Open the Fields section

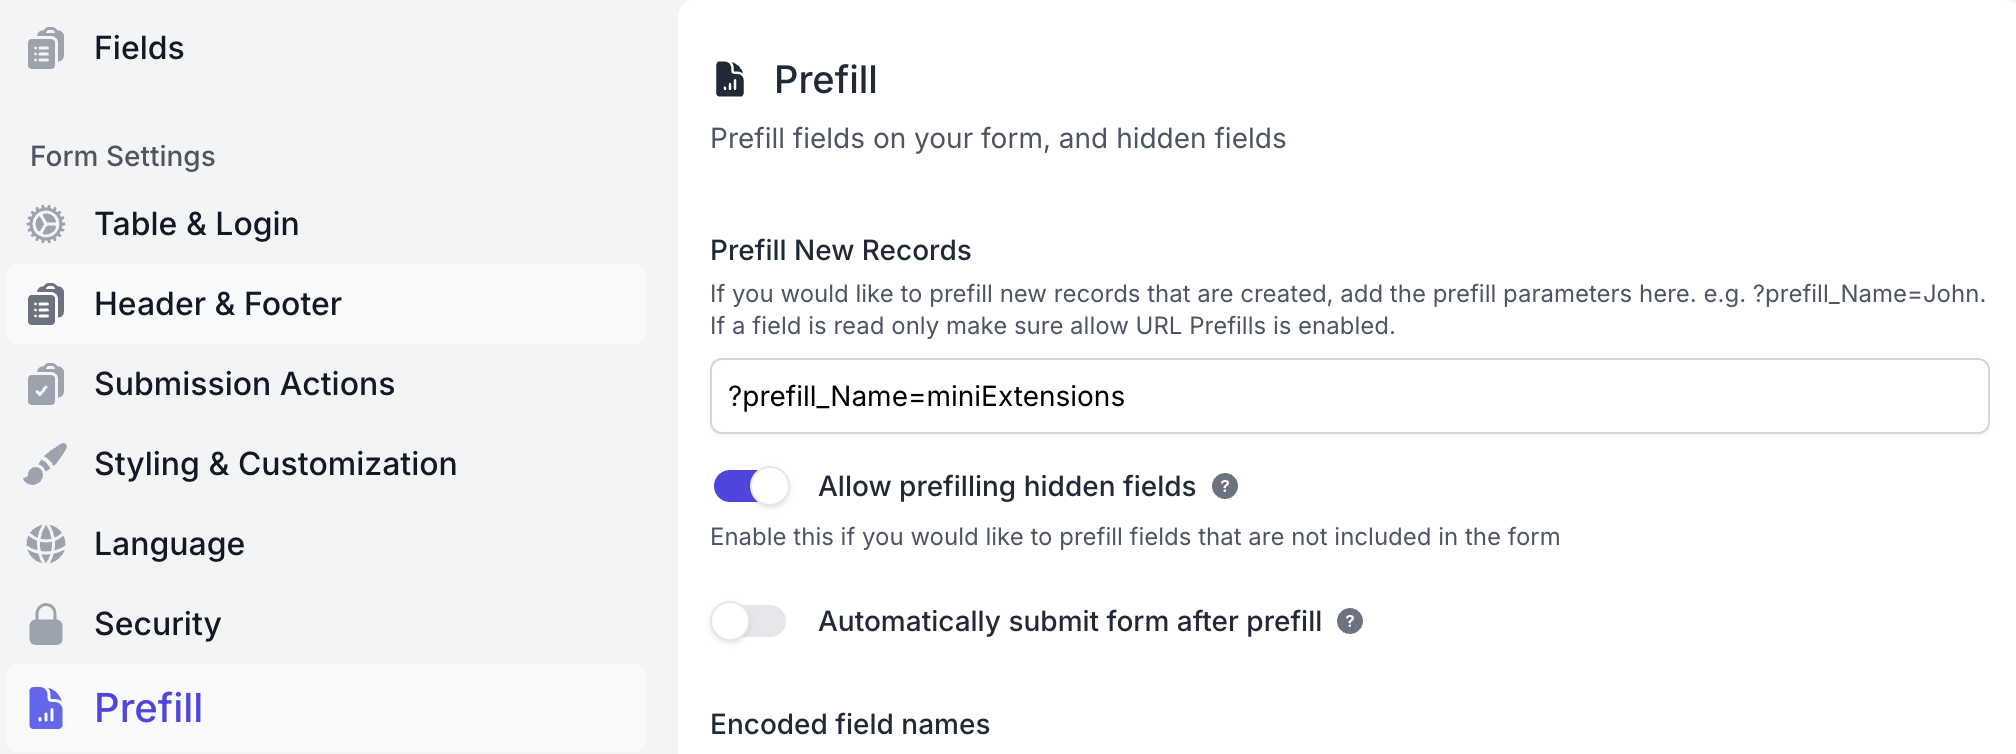[139, 48]
